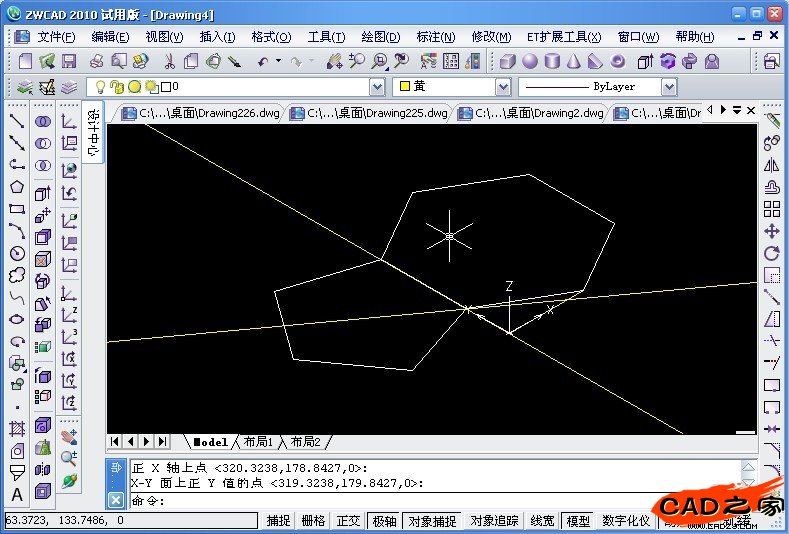Select the Line drawing tool
789x534 pixels.
17,121
